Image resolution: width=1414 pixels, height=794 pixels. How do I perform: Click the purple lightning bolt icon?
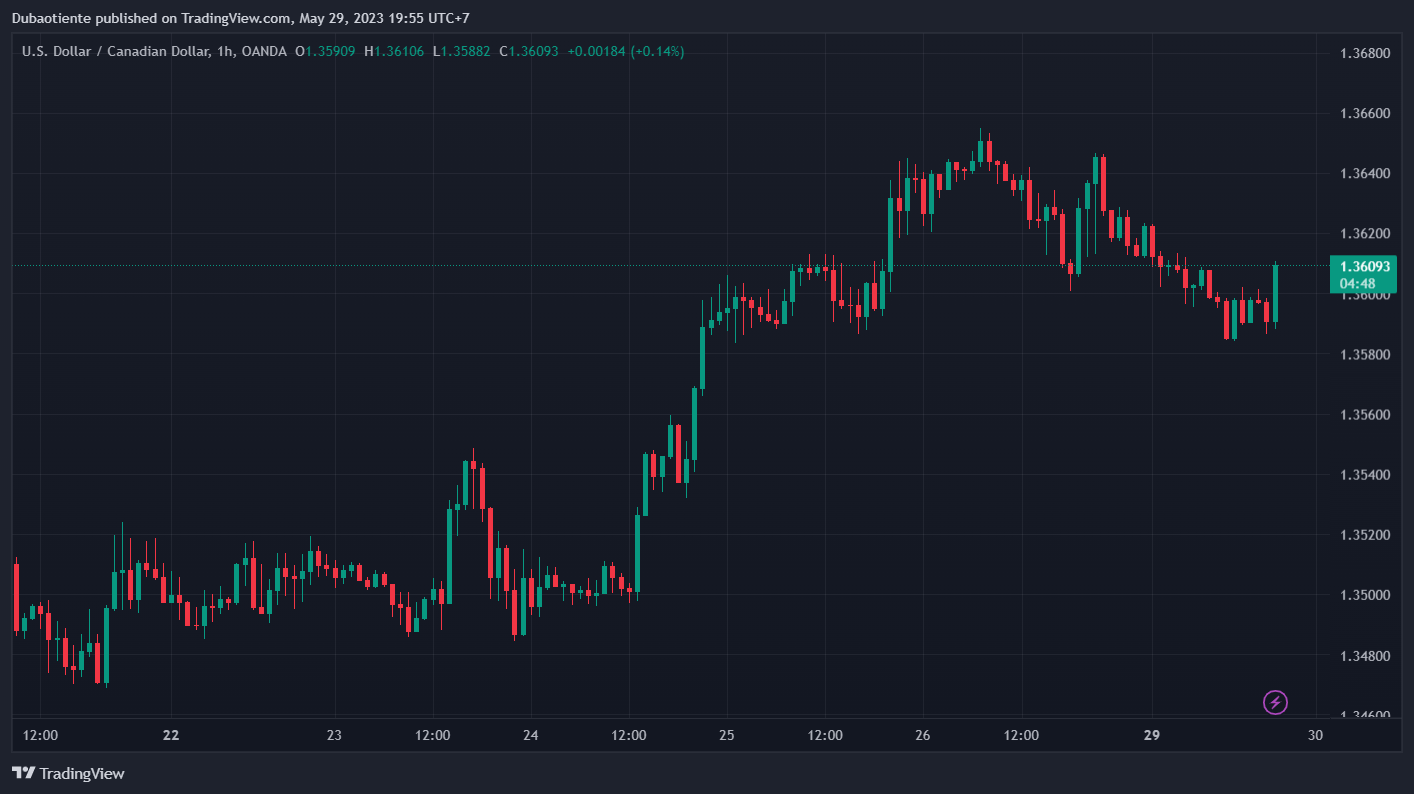[x=1275, y=702]
